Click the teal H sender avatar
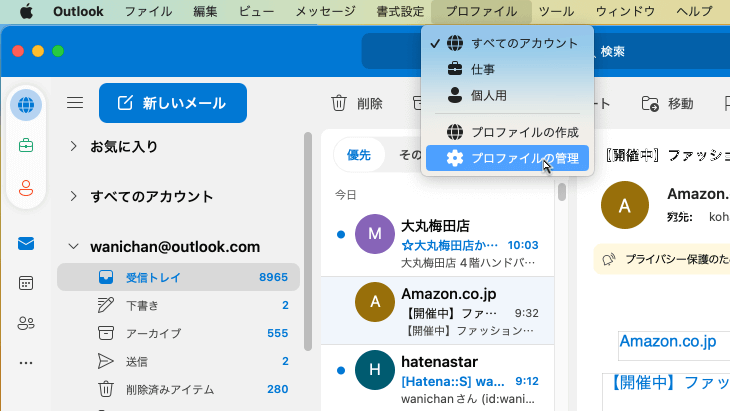Screen dimensions: 730x411 click(x=375, y=370)
